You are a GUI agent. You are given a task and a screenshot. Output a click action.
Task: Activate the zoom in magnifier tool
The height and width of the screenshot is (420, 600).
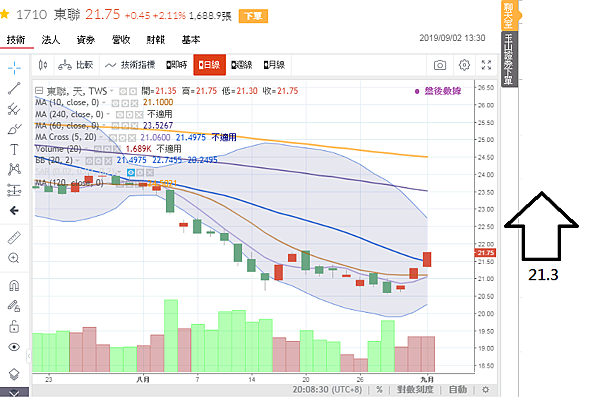(14, 258)
